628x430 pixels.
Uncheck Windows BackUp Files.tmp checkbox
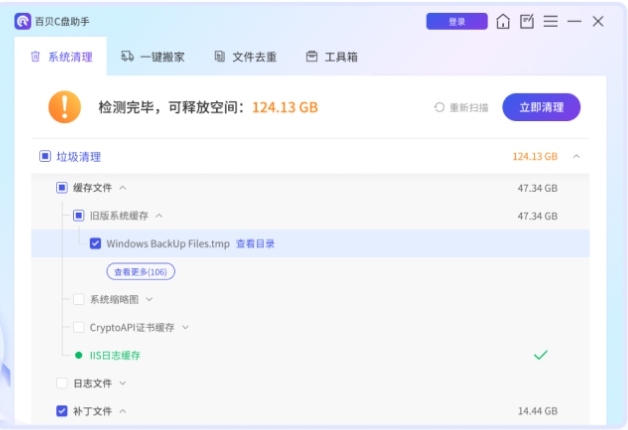(x=95, y=243)
